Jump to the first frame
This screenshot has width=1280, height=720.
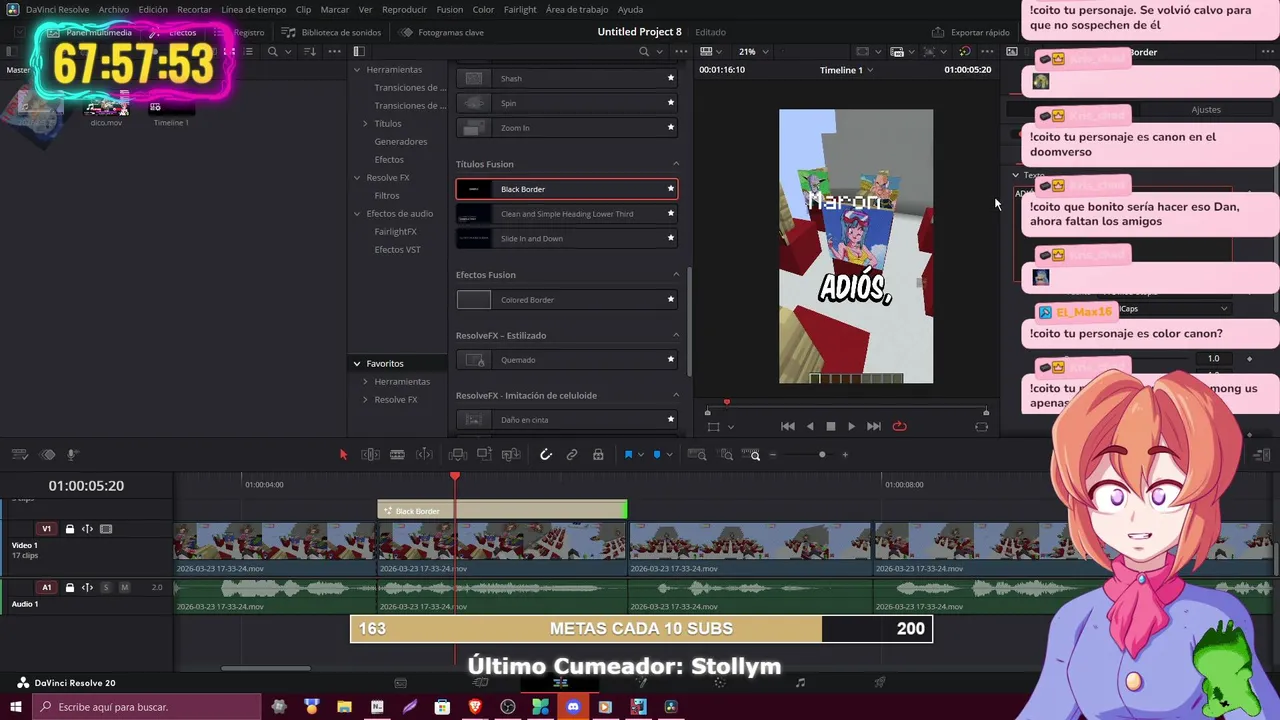pos(788,426)
